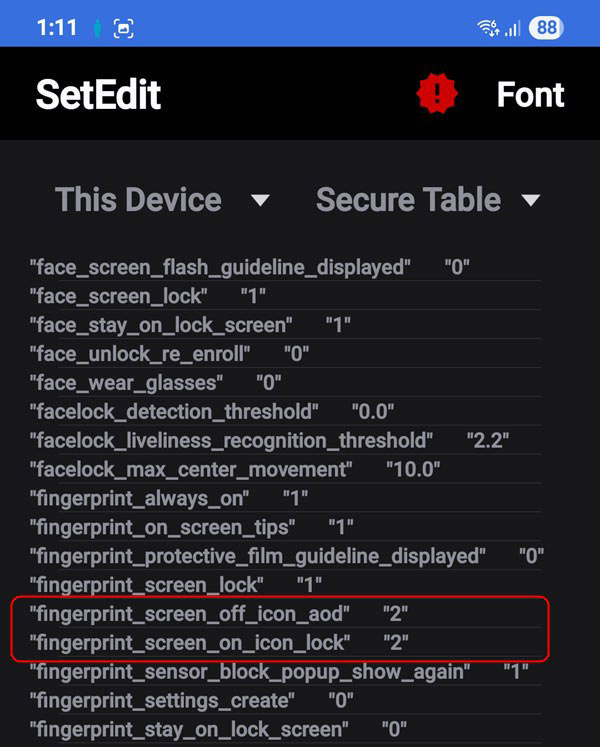600x747 pixels.
Task: Edit fingerprint_always_on setting
Action: point(168,498)
